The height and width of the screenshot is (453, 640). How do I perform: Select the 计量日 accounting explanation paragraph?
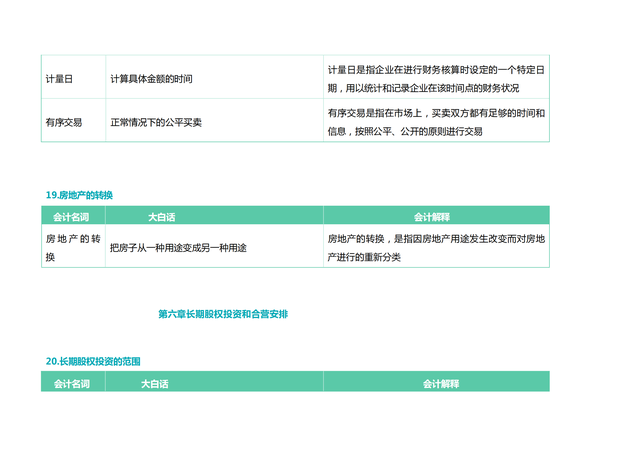click(x=436, y=79)
